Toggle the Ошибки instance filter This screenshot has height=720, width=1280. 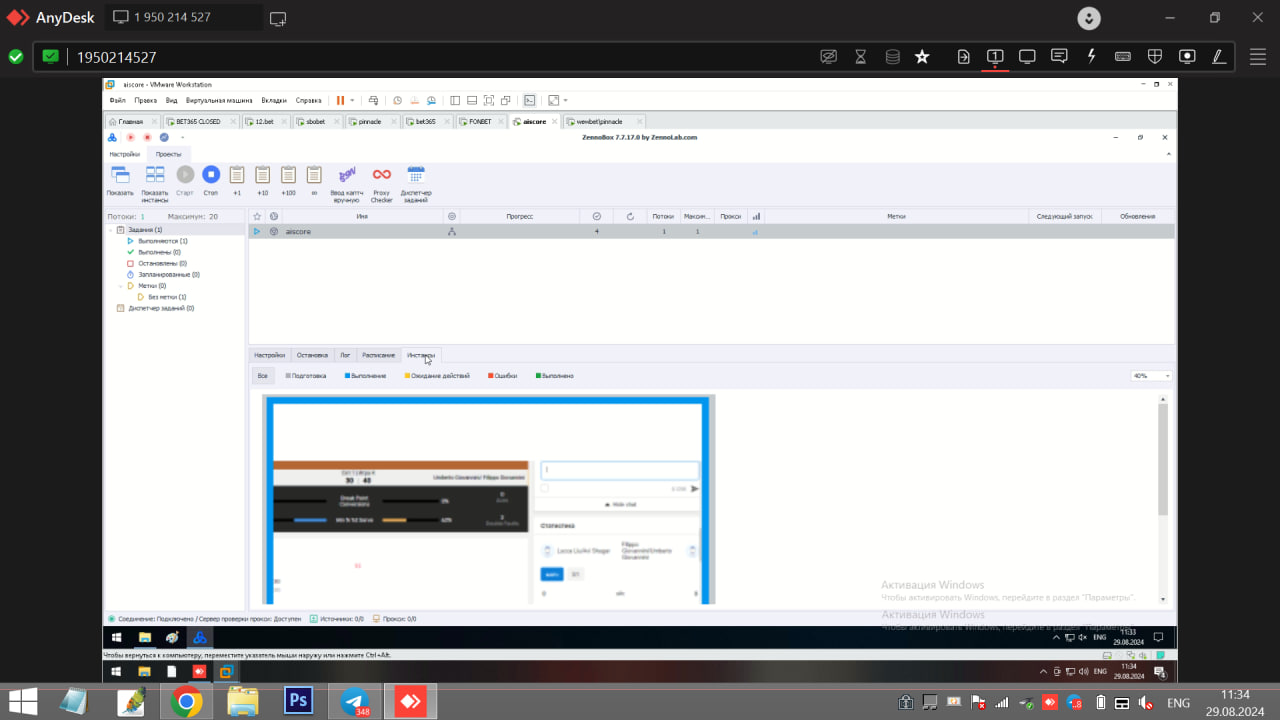pos(502,376)
